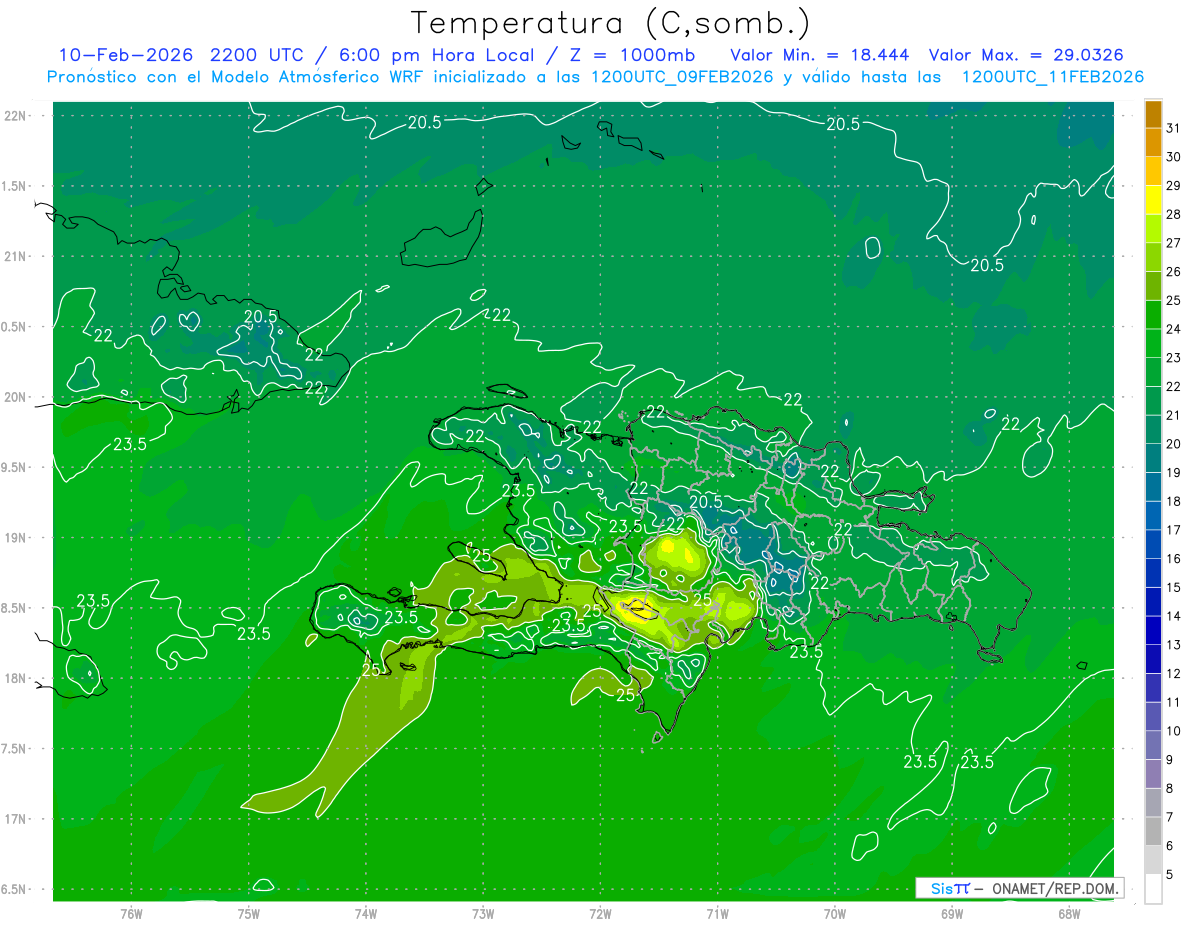Select initialization time '1200UTC_09FEB2026'
Screen dimensions: 1200x927
pyautogui.click(x=682, y=77)
